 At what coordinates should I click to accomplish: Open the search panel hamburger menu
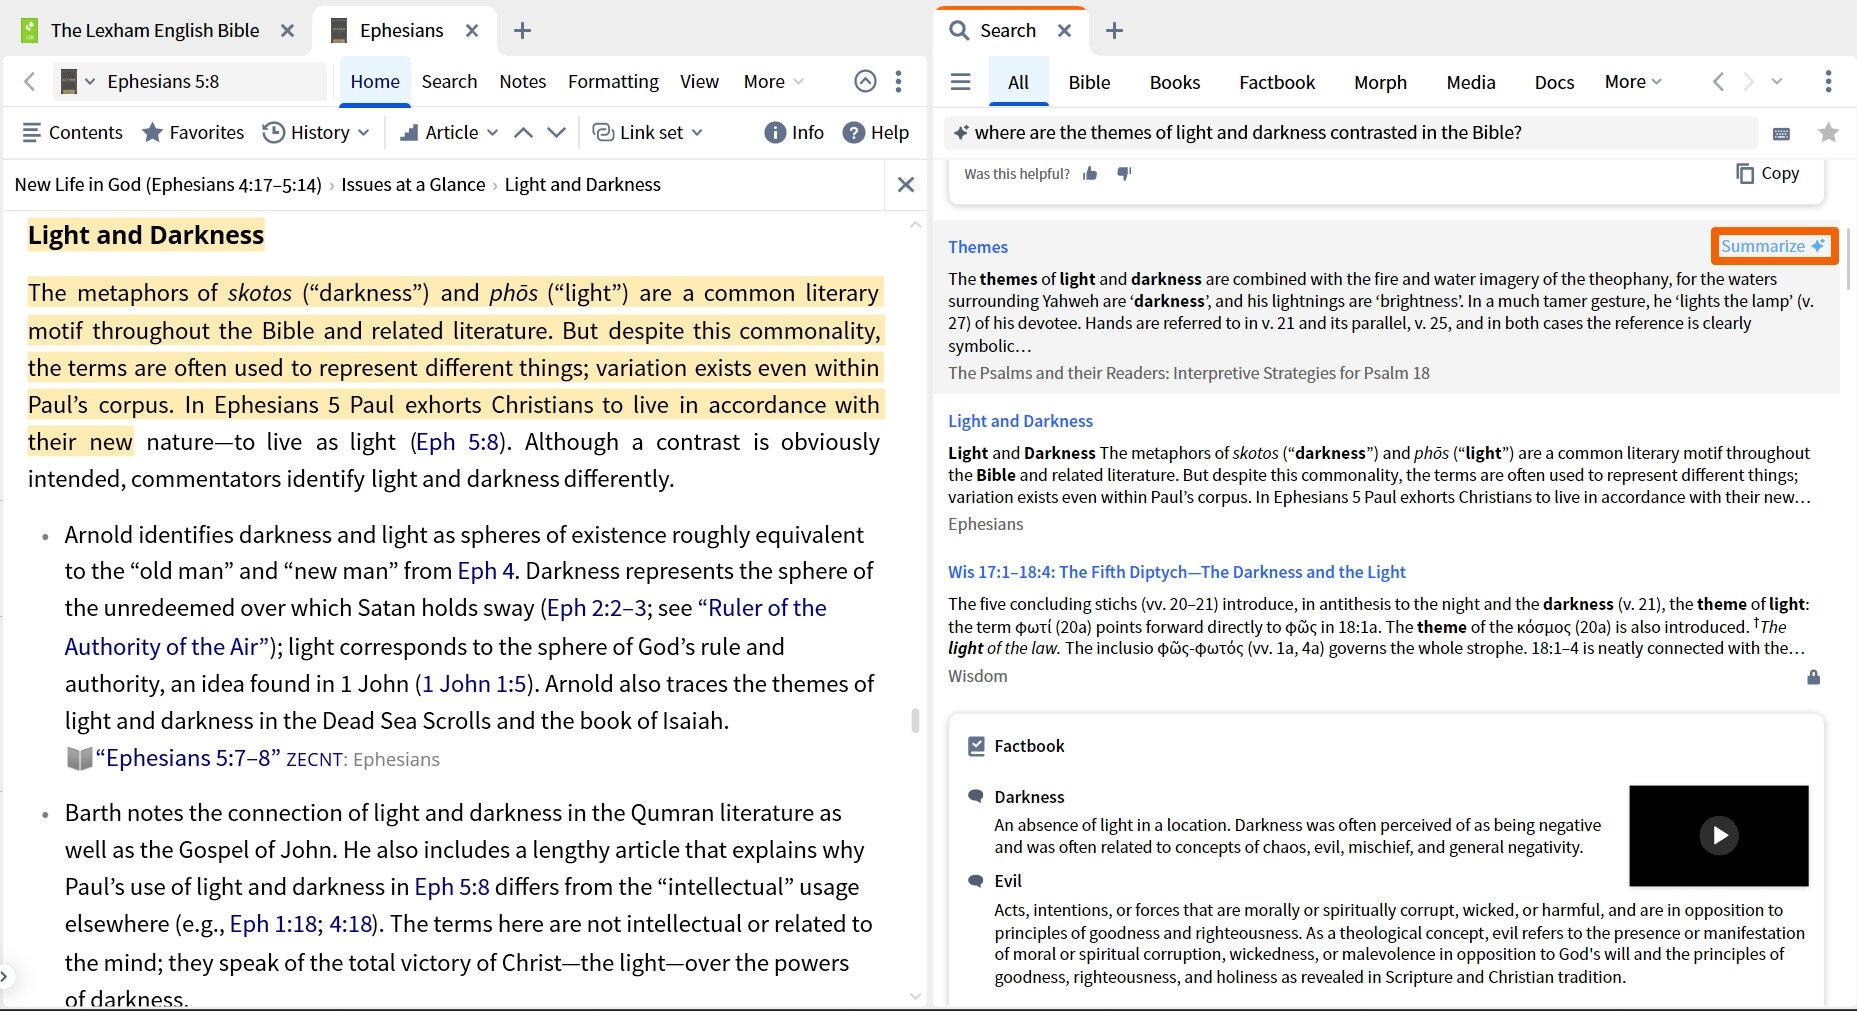pyautogui.click(x=961, y=82)
